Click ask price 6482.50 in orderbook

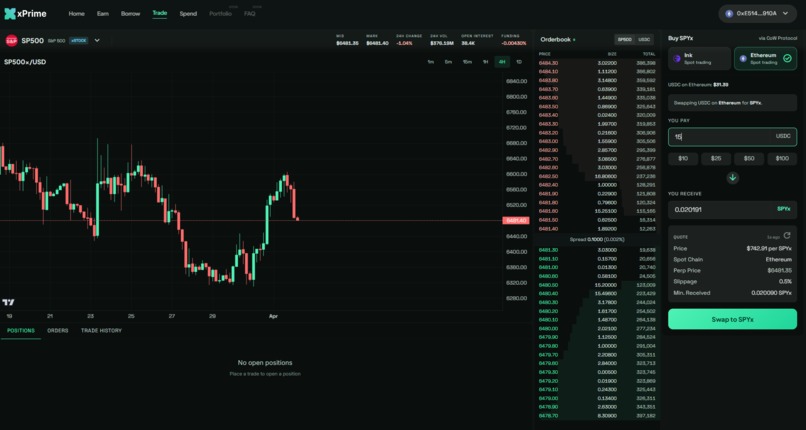click(x=548, y=176)
